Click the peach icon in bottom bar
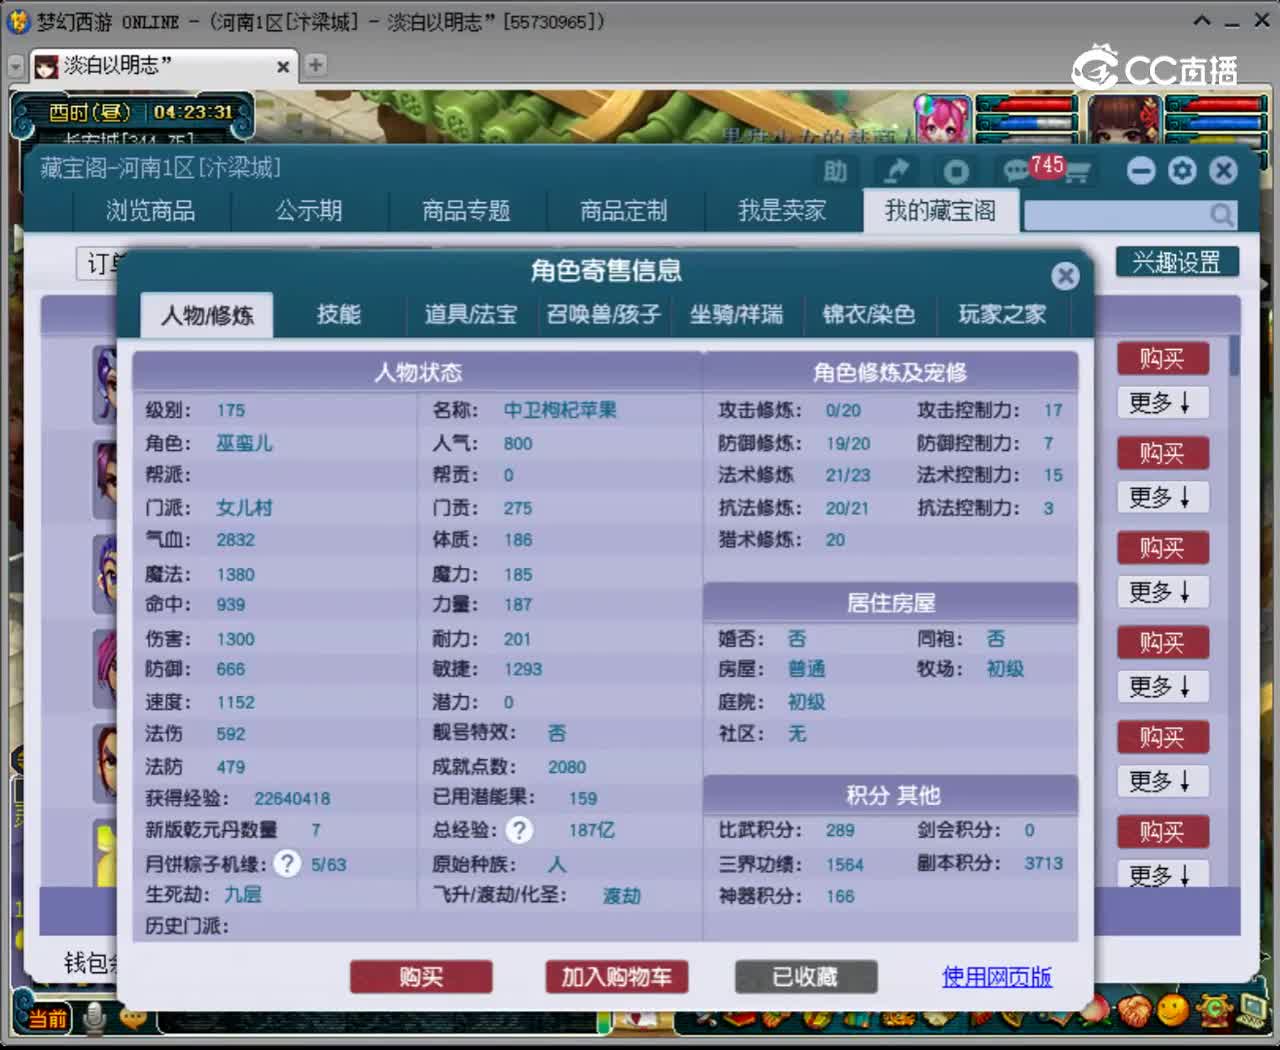This screenshot has width=1280, height=1050. pos(1095,1010)
